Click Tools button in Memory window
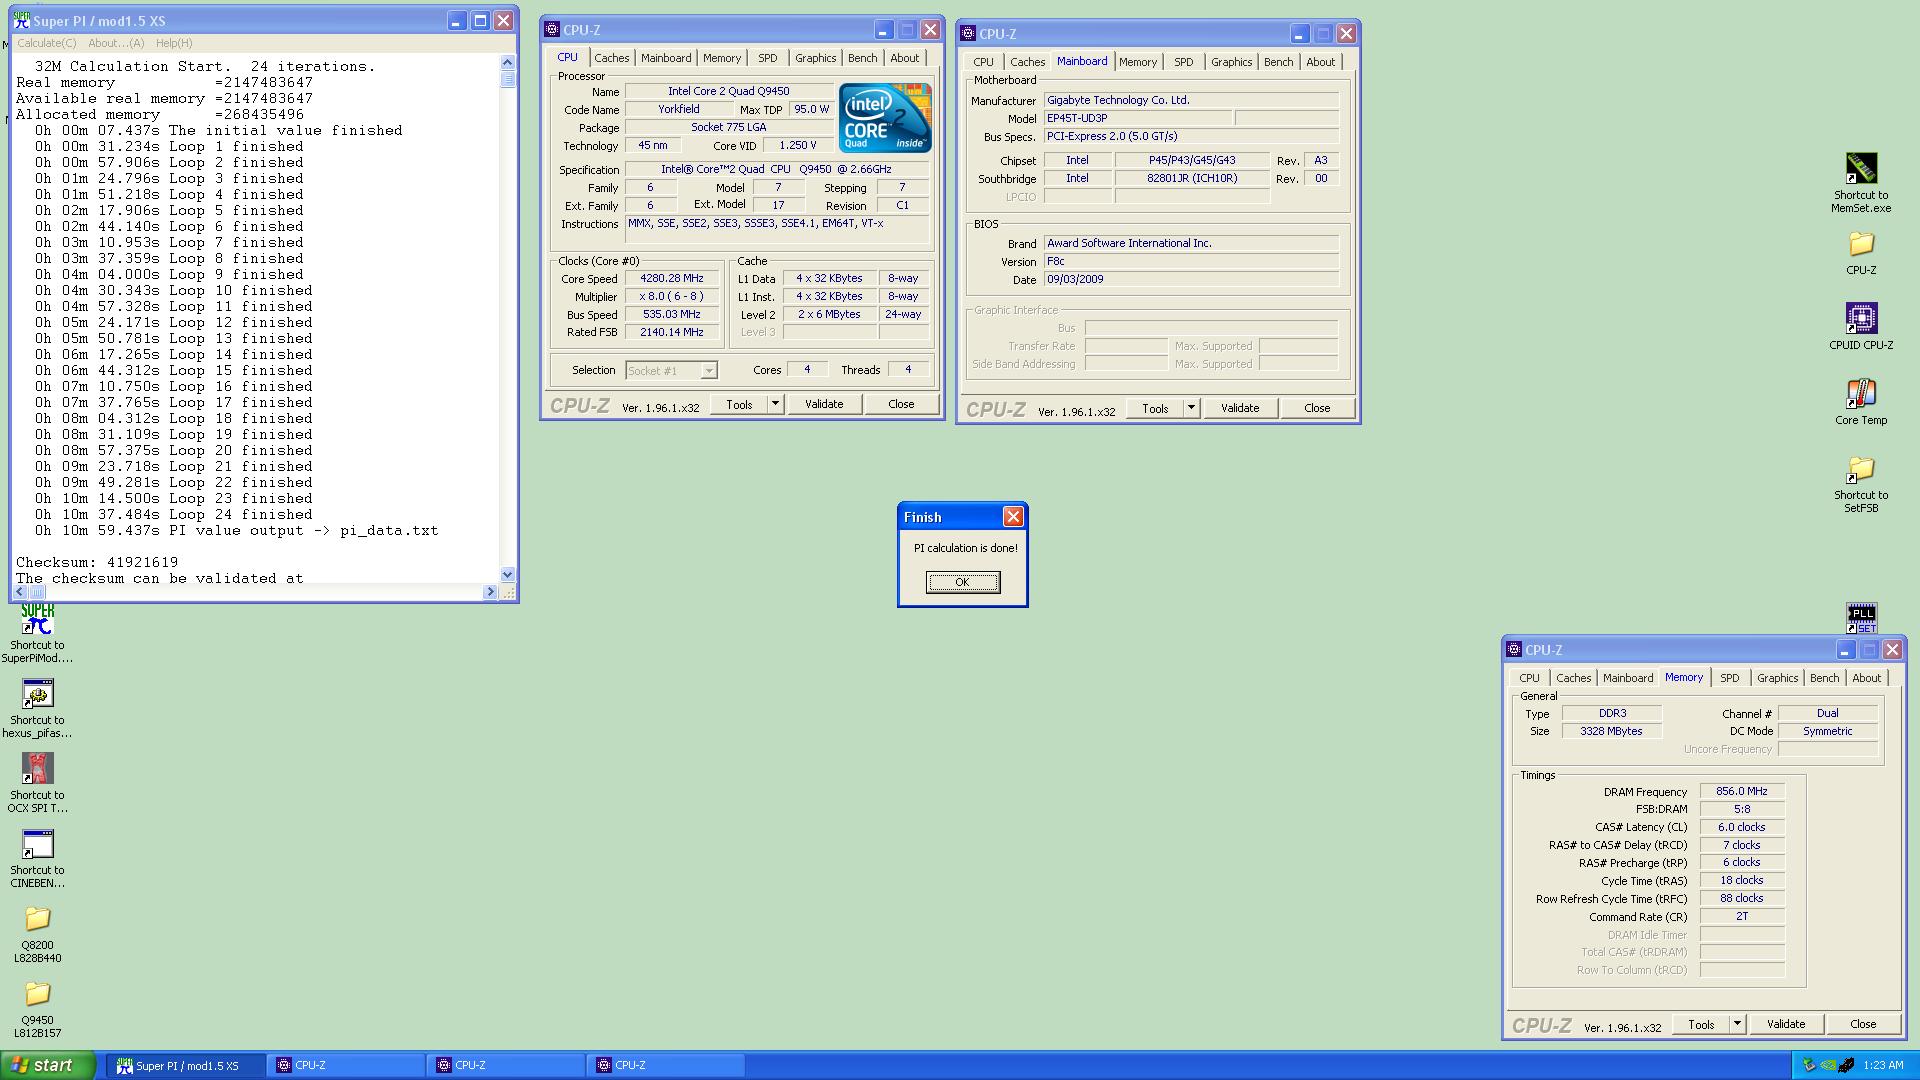Screen dimensions: 1920x1080 pos(1701,1024)
